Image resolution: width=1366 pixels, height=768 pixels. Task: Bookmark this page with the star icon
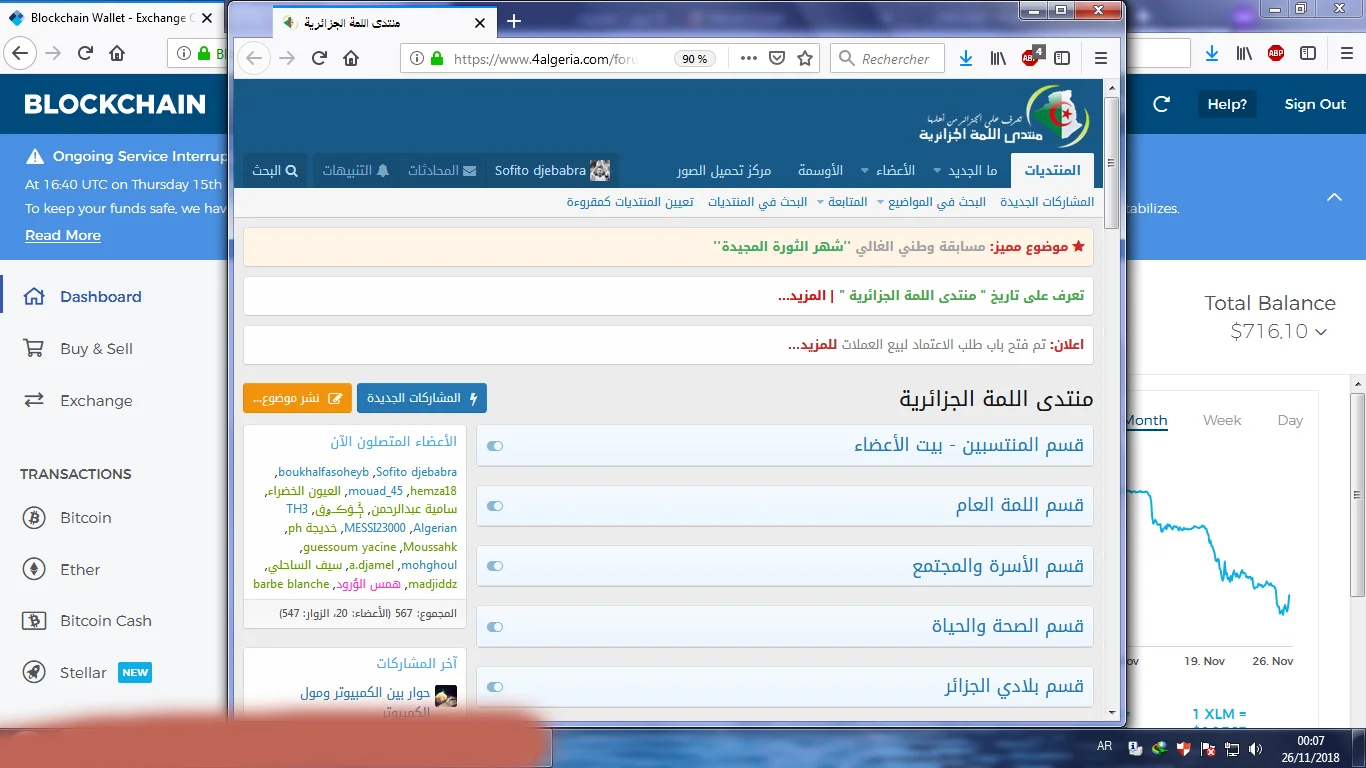(x=804, y=59)
